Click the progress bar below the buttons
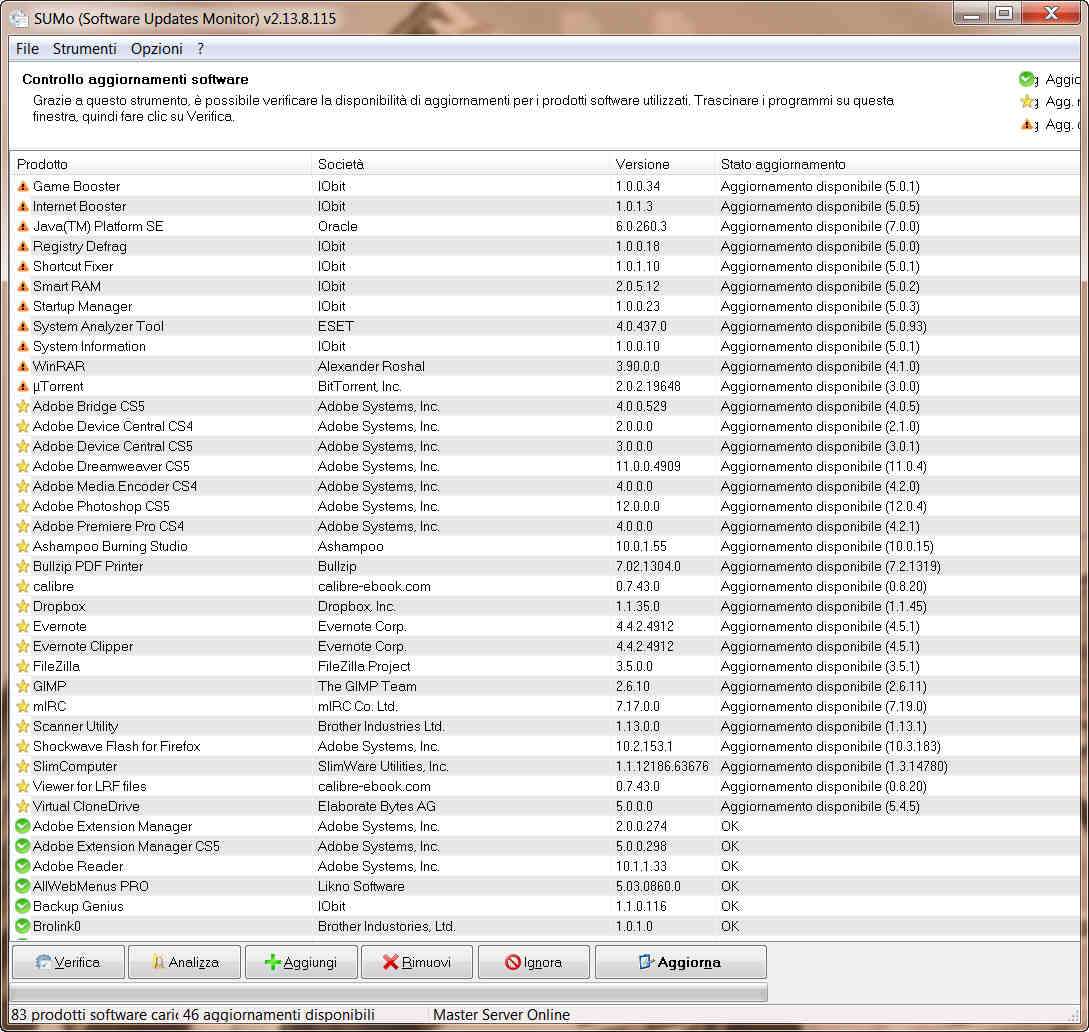The height and width of the screenshot is (1032, 1089). [389, 993]
